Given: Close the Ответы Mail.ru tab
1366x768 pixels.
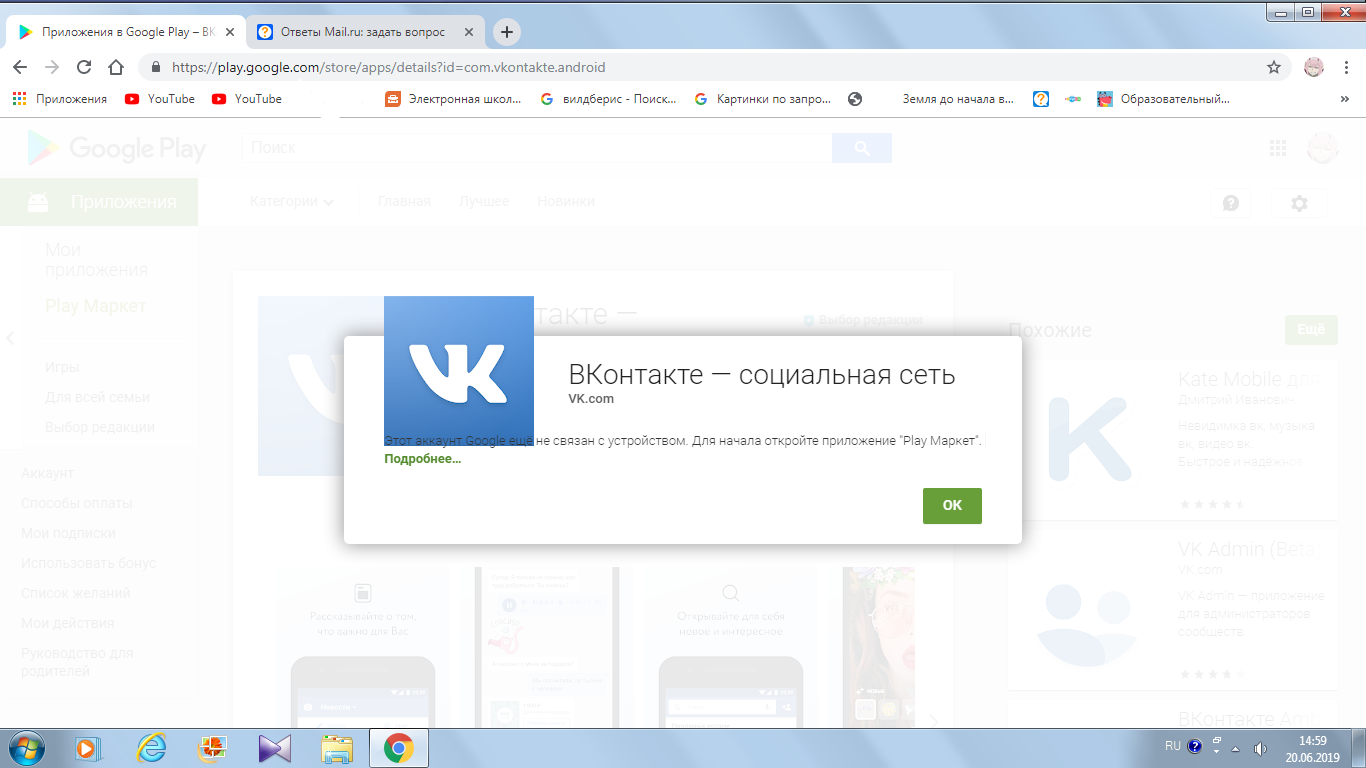Looking at the screenshot, I should click(x=470, y=32).
